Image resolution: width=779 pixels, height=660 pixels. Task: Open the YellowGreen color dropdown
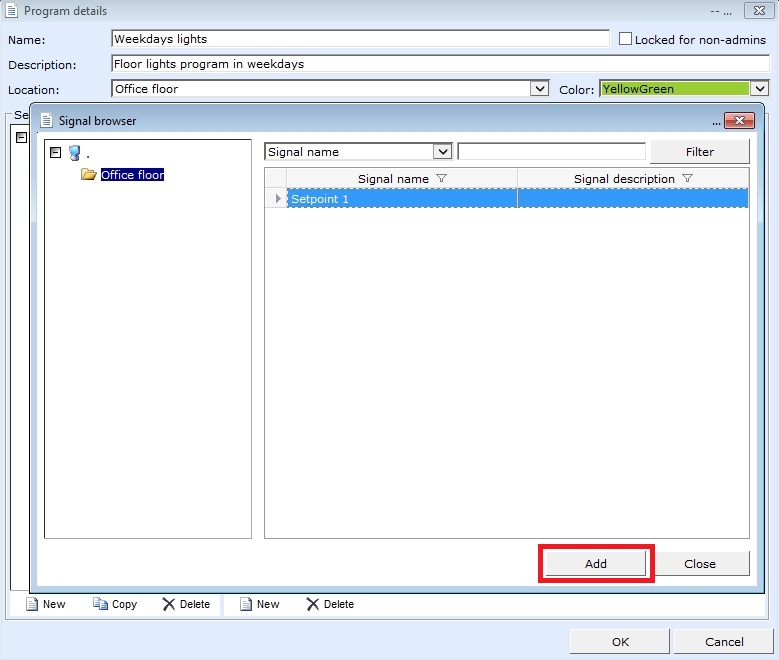[760, 89]
